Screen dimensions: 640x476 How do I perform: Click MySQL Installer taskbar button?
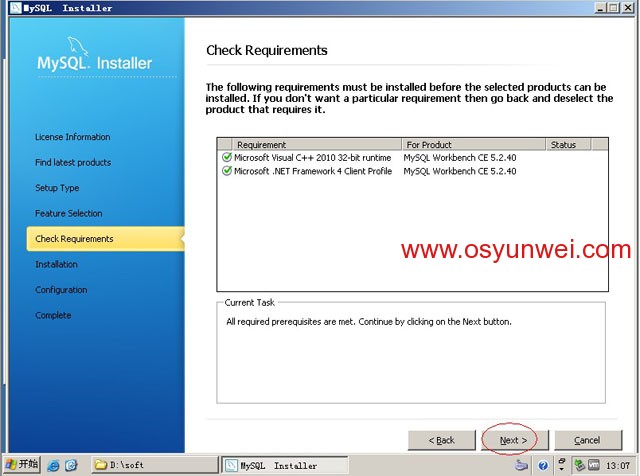point(285,465)
